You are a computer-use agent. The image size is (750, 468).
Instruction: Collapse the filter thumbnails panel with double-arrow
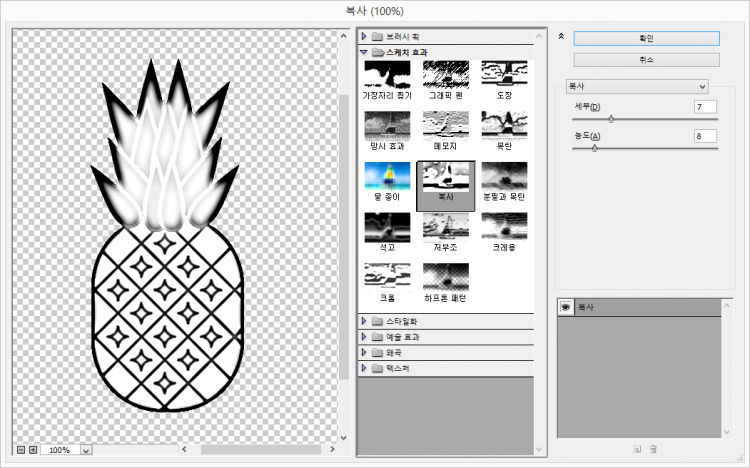(x=562, y=36)
